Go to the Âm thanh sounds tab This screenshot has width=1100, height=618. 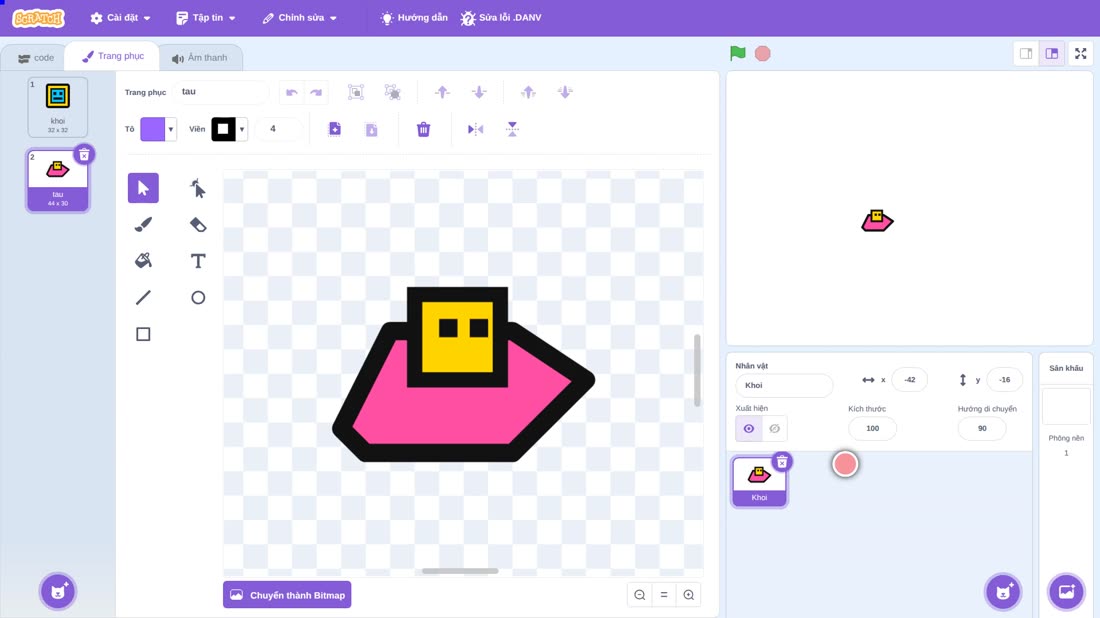200,58
